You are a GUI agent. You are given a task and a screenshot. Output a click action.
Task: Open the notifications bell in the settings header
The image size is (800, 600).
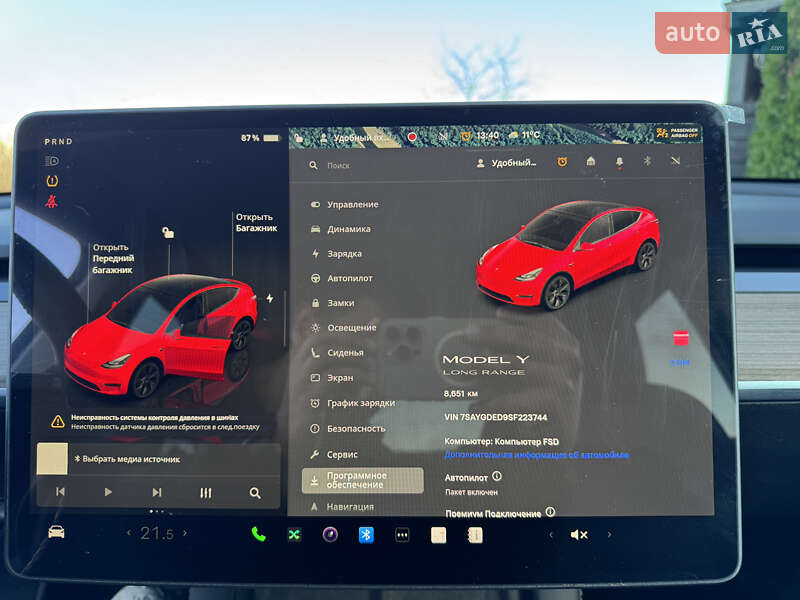pos(619,162)
